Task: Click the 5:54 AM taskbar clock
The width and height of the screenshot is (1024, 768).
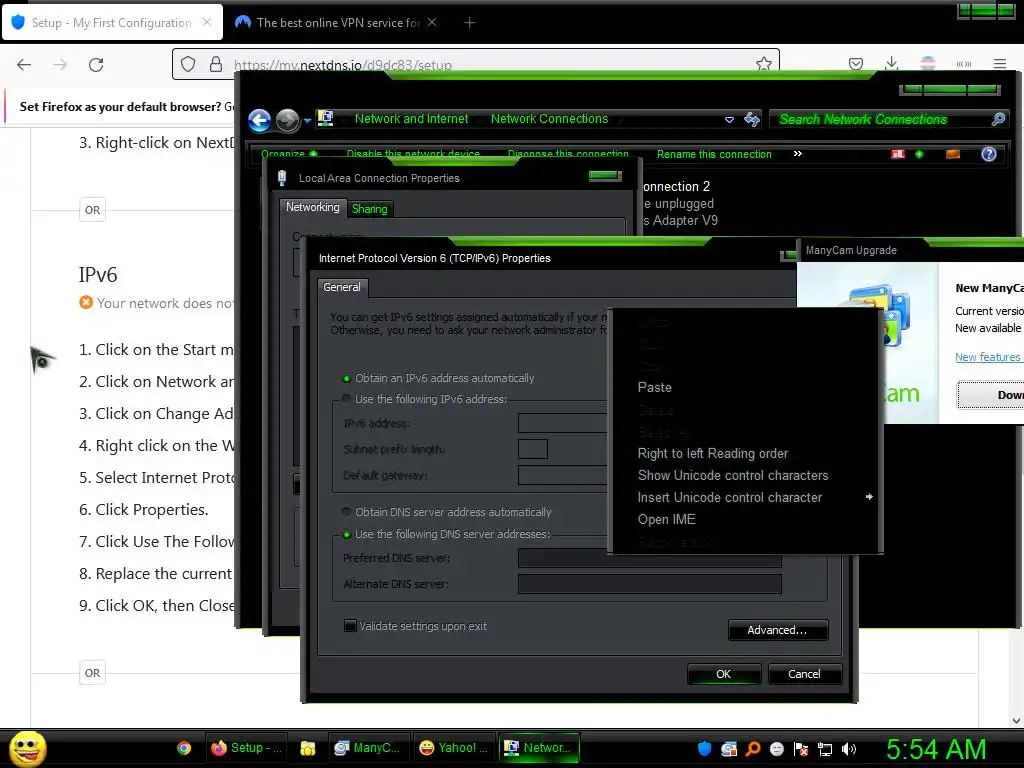Action: (936, 749)
